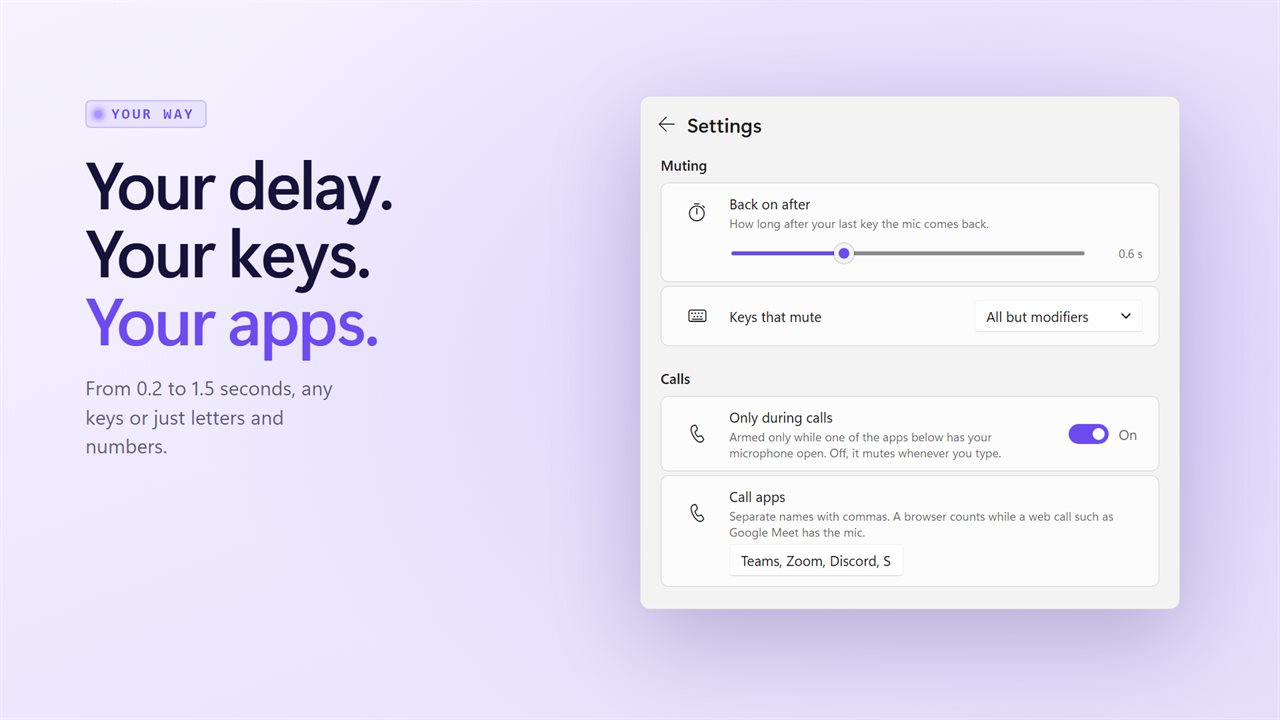
Task: Click the 'Separate names with commas' description
Action: click(921, 525)
